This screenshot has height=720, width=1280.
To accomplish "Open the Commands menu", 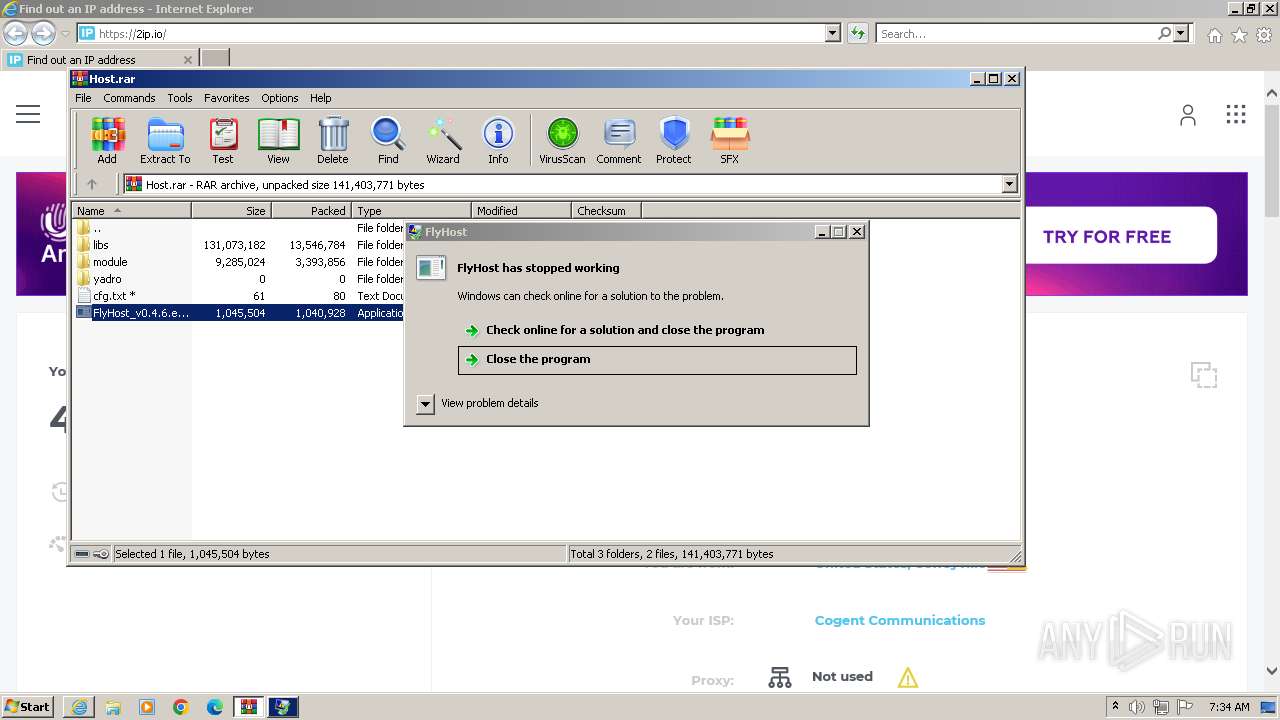I will point(129,98).
